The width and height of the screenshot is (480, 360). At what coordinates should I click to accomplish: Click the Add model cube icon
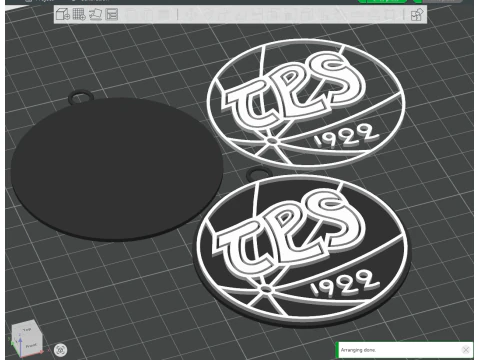coord(63,14)
